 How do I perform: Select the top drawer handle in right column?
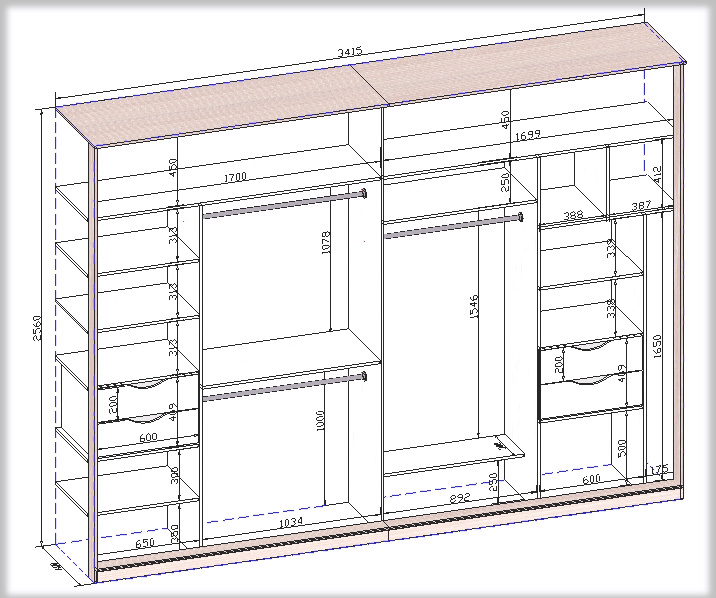tap(589, 348)
